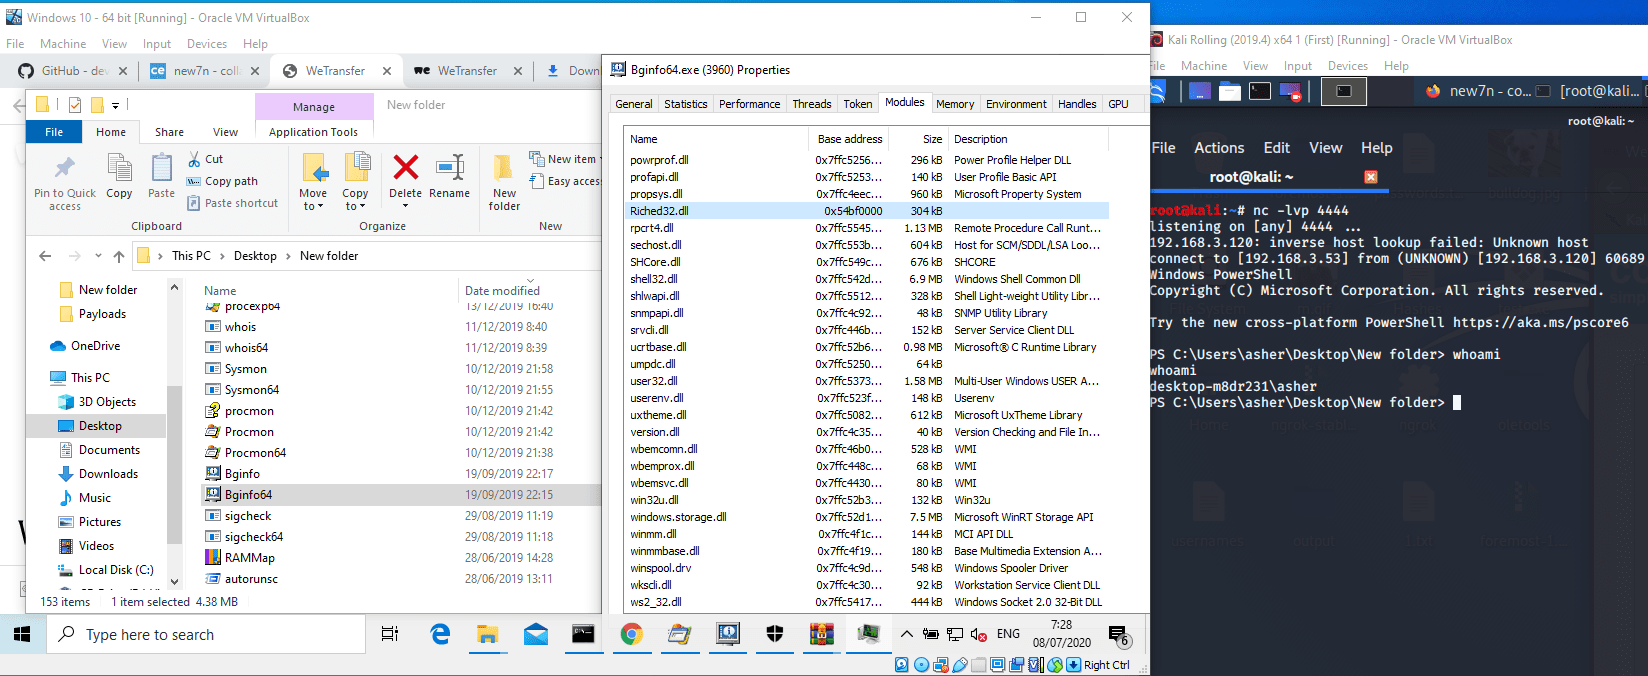This screenshot has height=676, width=1648.
Task: Open the terminal launcher in Kali panel
Action: click(x=1260, y=91)
